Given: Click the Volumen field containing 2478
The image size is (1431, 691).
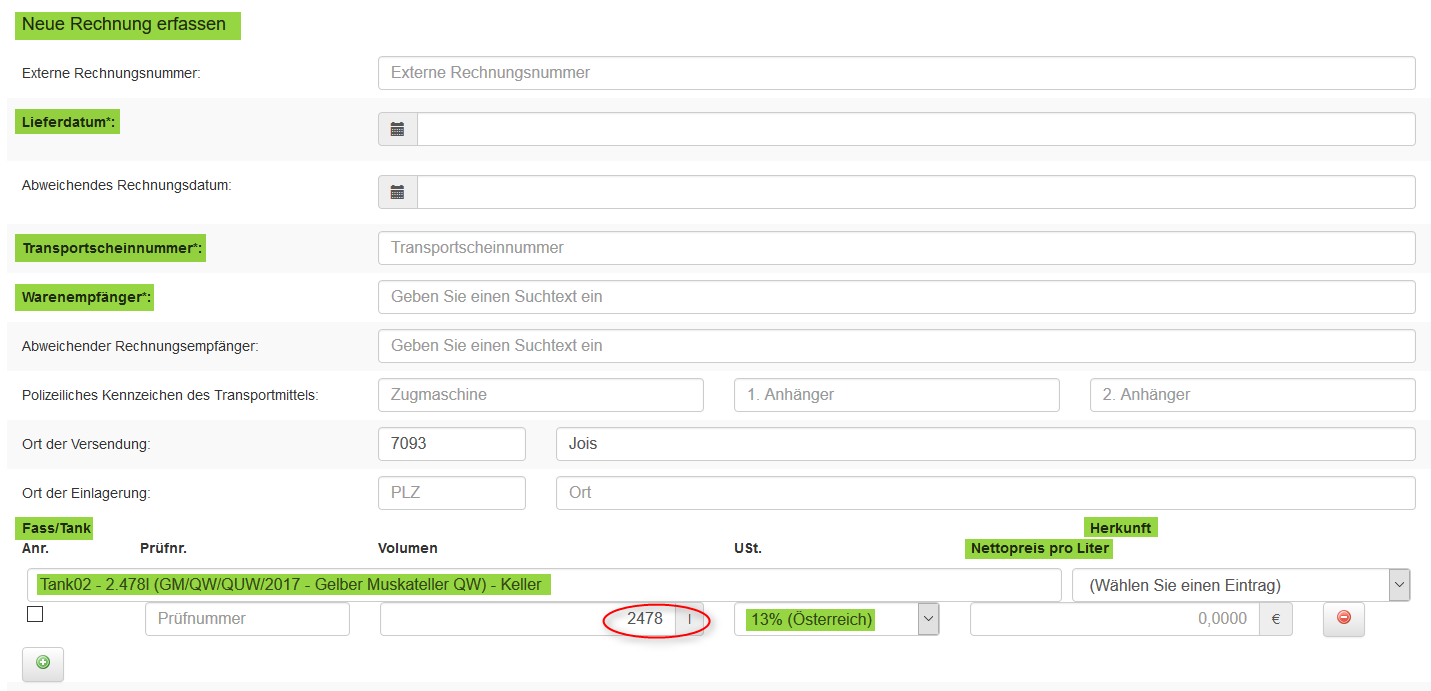Looking at the screenshot, I should pos(527,619).
